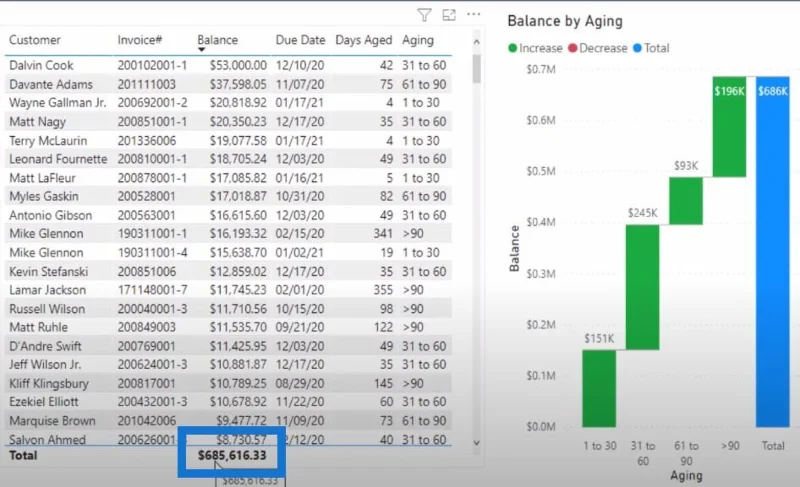Screen dimensions: 800x487
Task: Sort by the Customer column header
Action: [x=35, y=40]
